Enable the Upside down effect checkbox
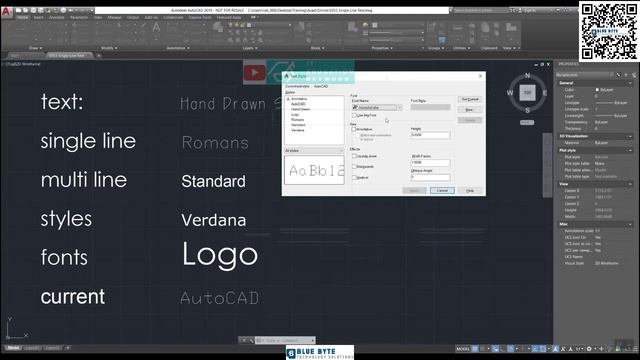The height and width of the screenshot is (360, 640). [x=354, y=156]
